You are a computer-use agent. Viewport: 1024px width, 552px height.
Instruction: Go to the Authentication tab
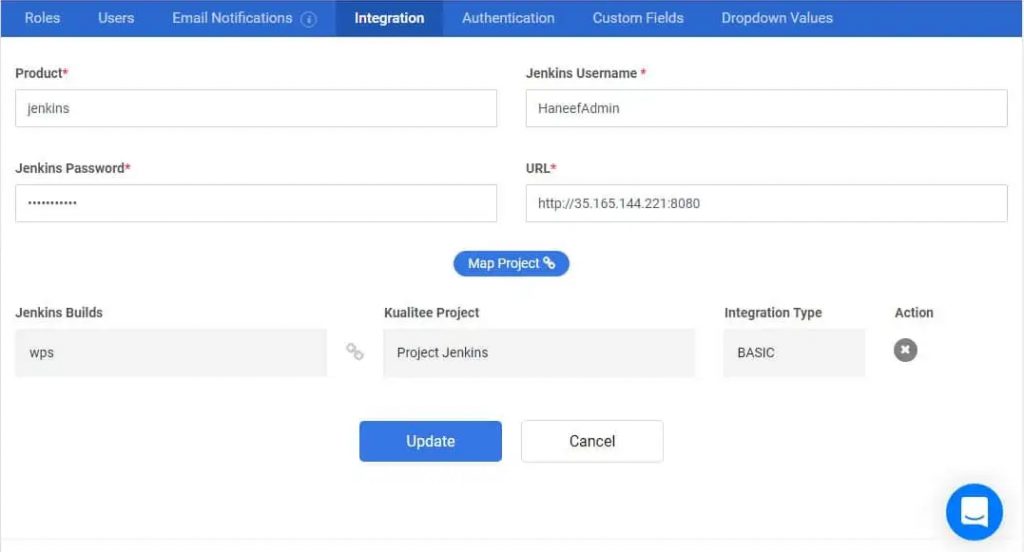508,18
